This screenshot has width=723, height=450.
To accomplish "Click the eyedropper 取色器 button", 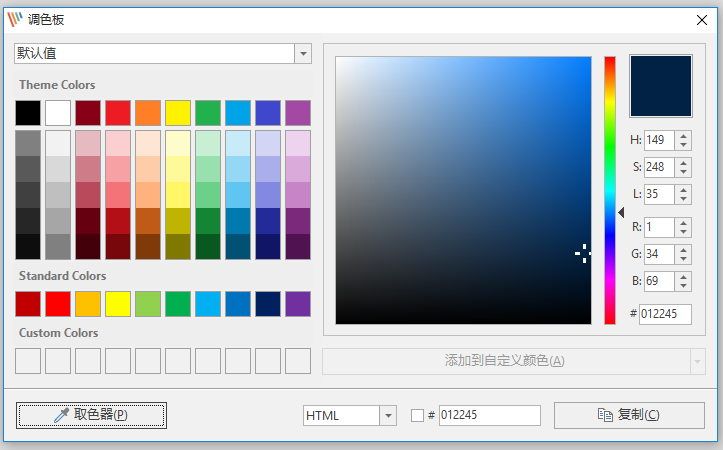I will point(91,415).
